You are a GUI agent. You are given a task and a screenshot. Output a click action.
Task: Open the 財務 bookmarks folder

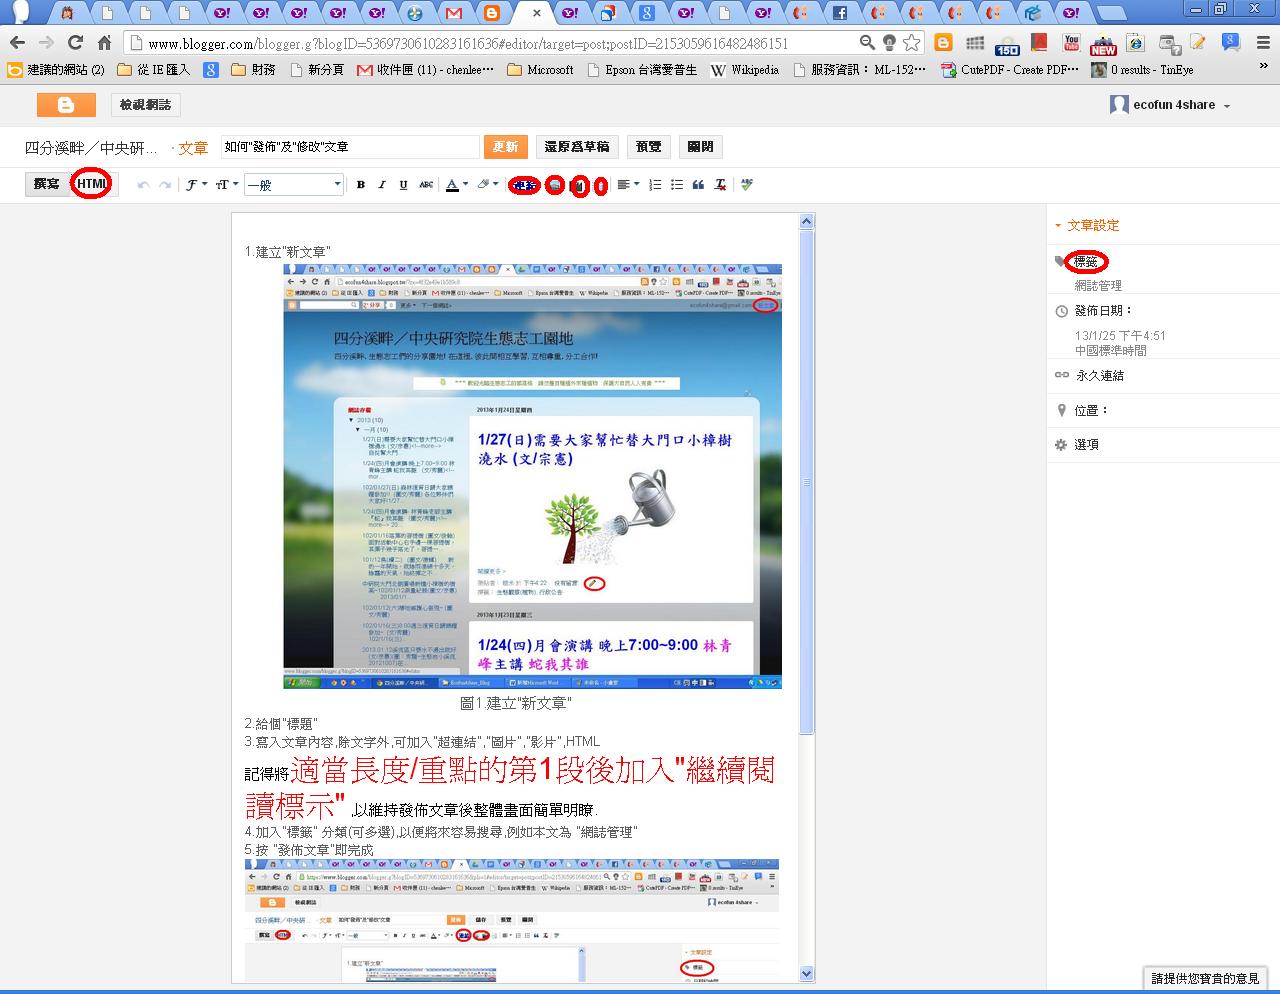coord(253,70)
